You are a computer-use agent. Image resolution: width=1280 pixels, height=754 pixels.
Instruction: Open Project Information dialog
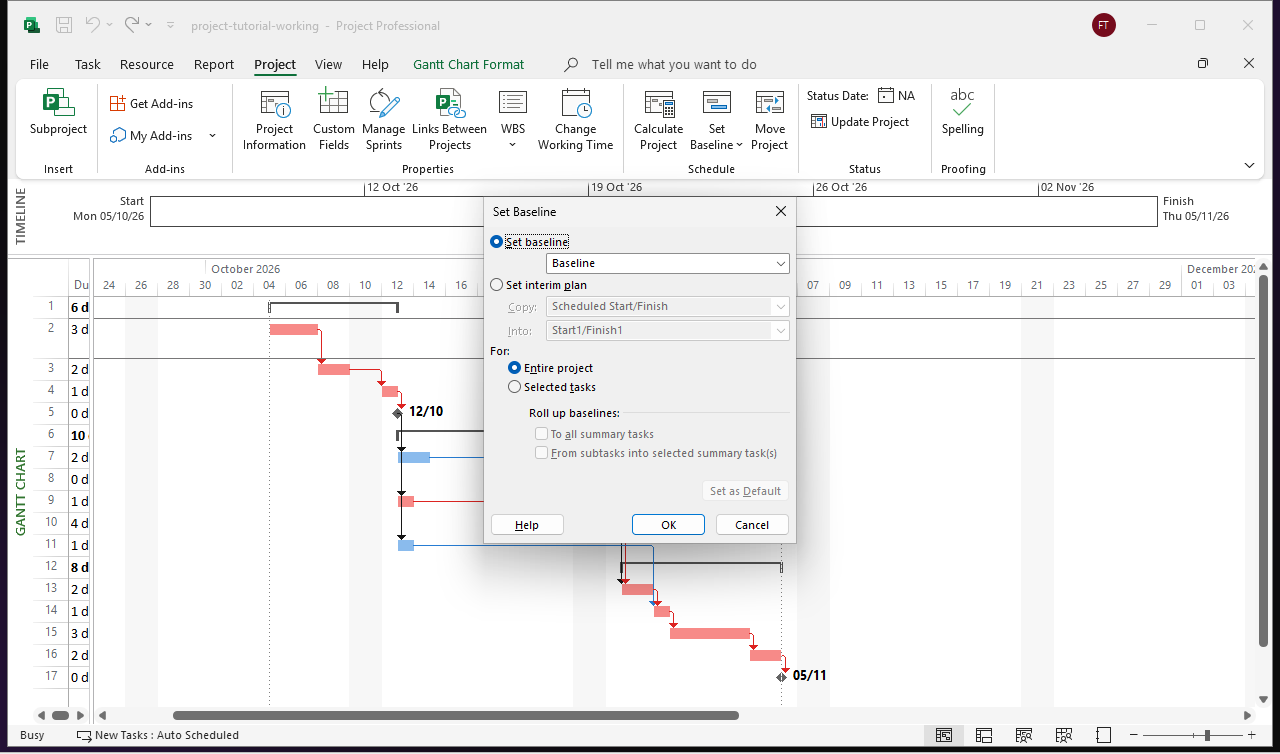pyautogui.click(x=274, y=120)
